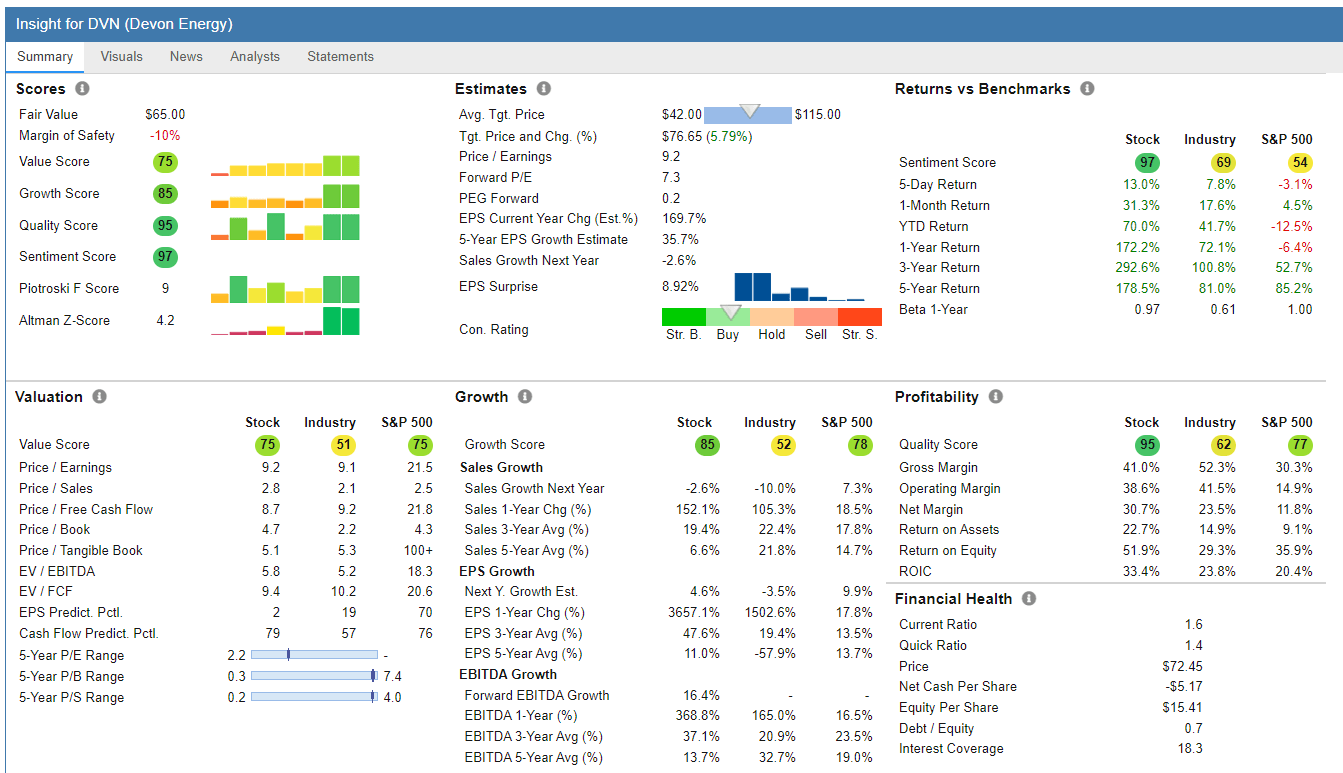Image resolution: width=1343 pixels, height=773 pixels.
Task: Click the Margin of Safety -10% value
Action: coord(165,136)
